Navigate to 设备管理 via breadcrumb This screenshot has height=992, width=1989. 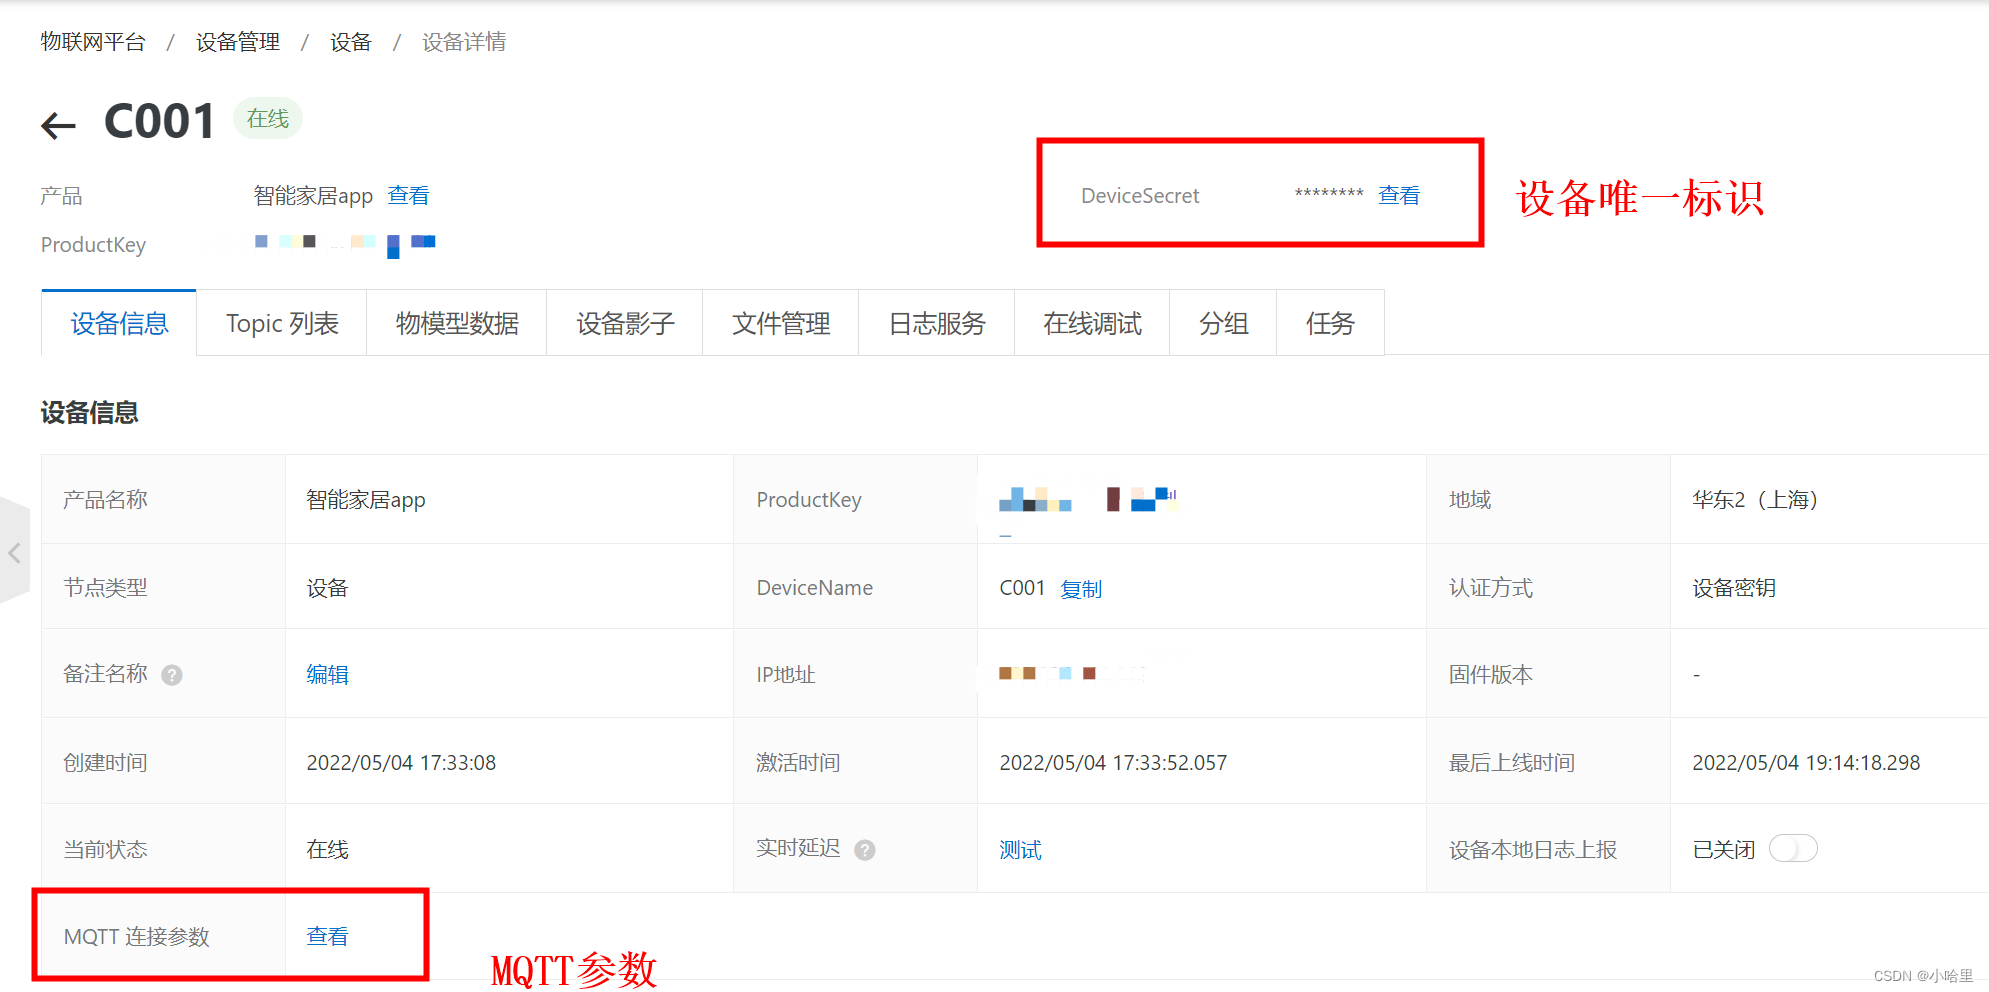point(236,42)
